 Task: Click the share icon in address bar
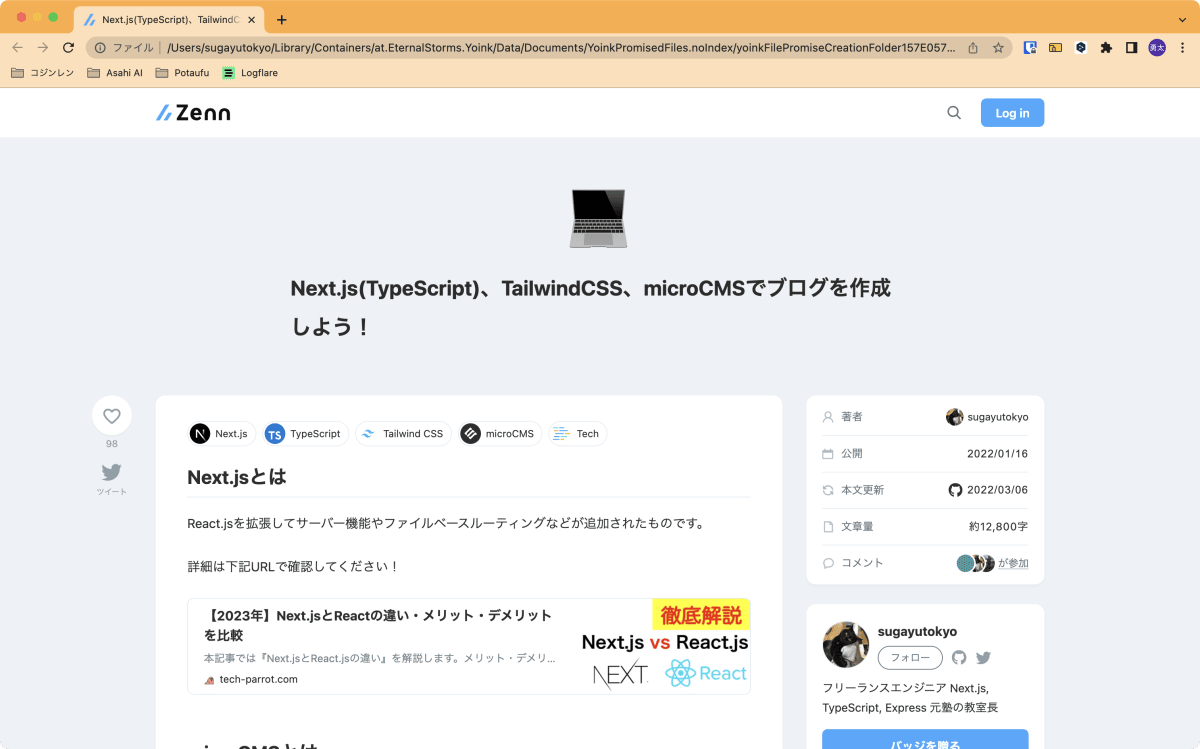click(973, 47)
